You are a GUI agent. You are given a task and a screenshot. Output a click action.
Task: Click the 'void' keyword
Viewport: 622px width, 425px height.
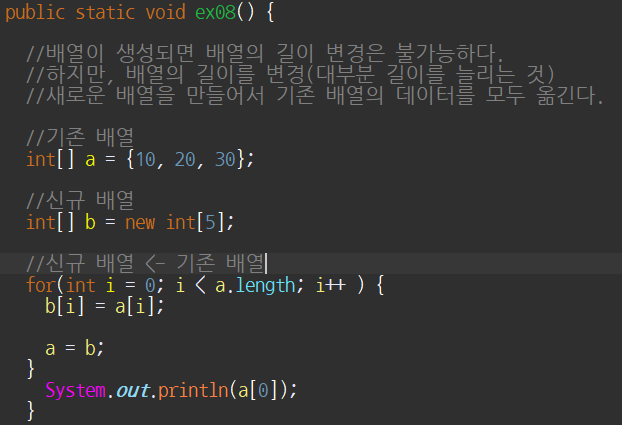pyautogui.click(x=165, y=12)
